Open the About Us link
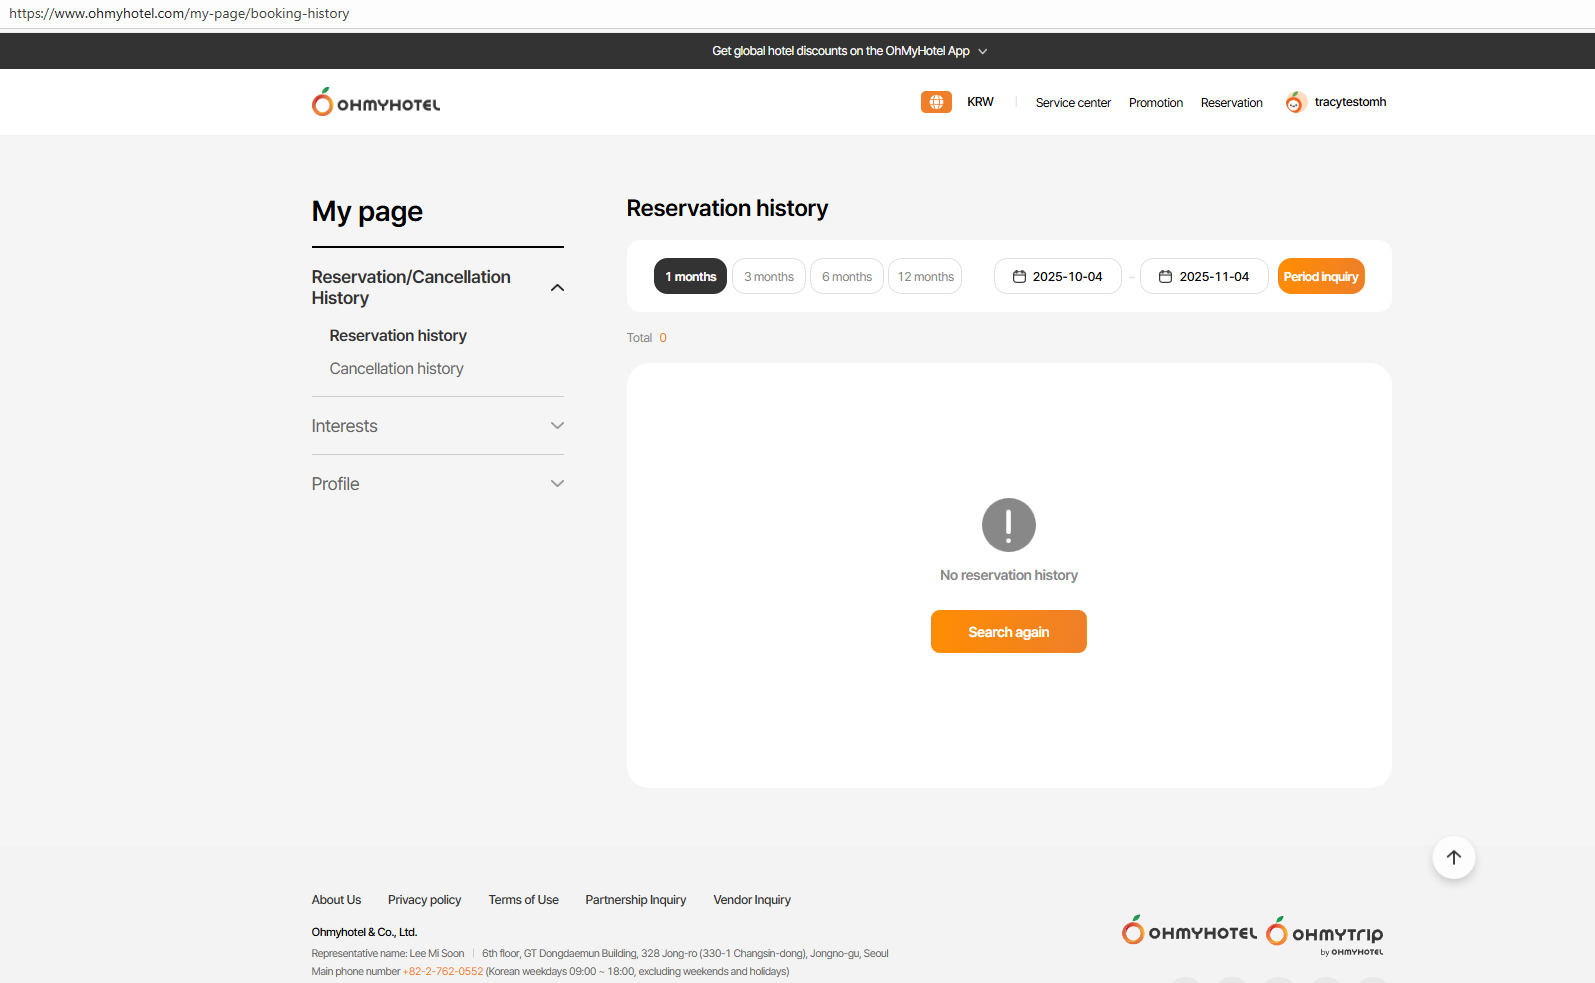This screenshot has height=983, width=1595. pos(336,900)
